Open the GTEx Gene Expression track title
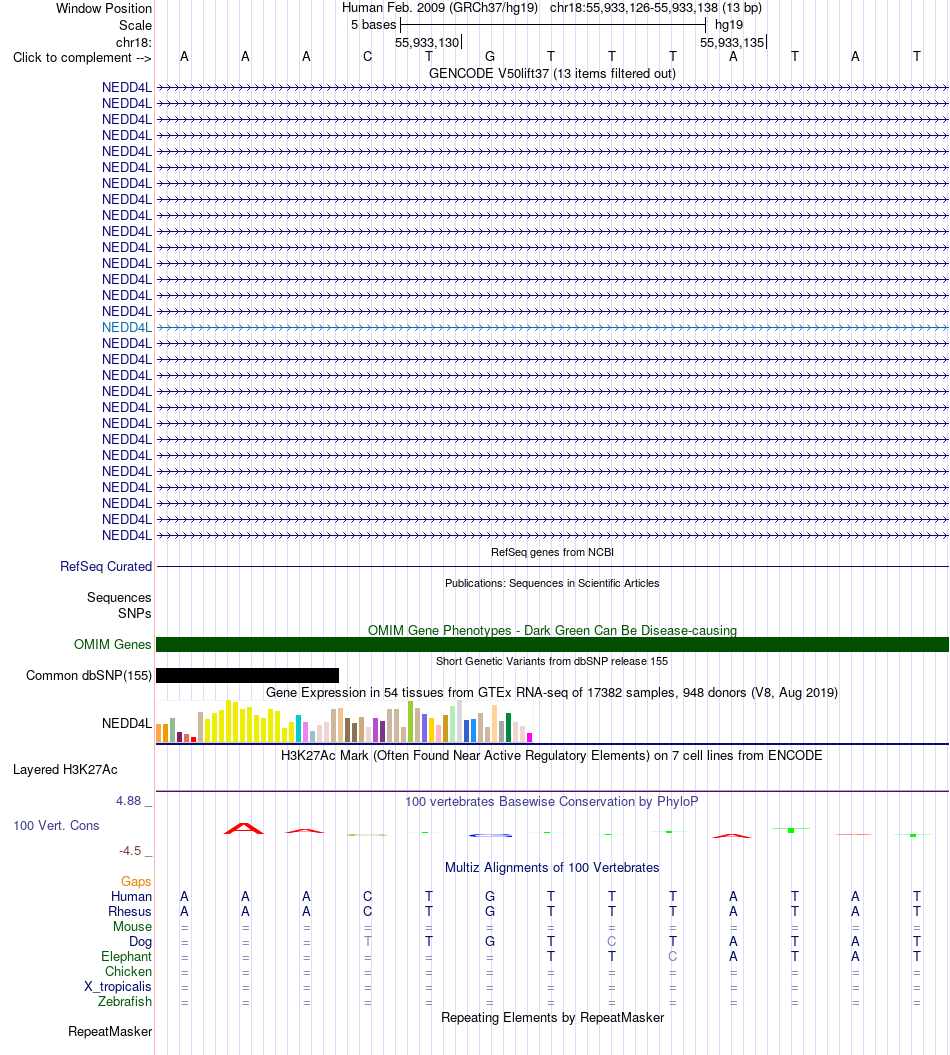 tap(552, 692)
